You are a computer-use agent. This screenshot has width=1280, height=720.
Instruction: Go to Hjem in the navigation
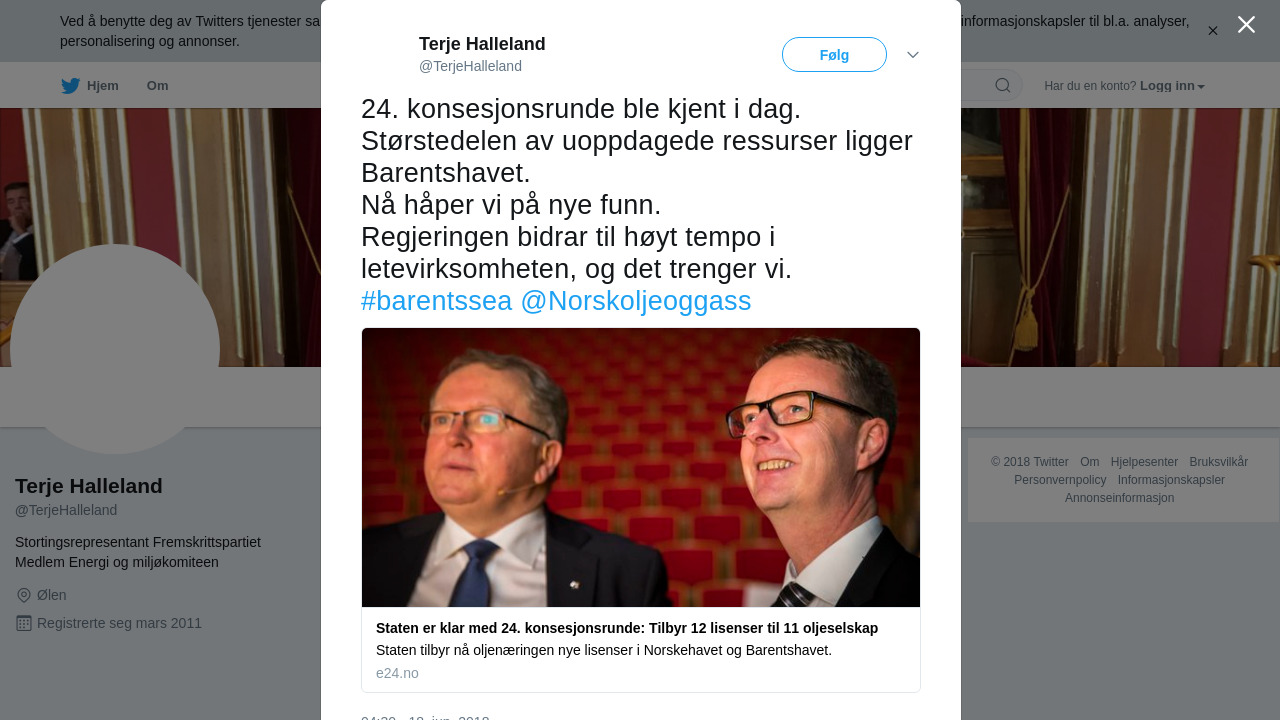[x=102, y=86]
